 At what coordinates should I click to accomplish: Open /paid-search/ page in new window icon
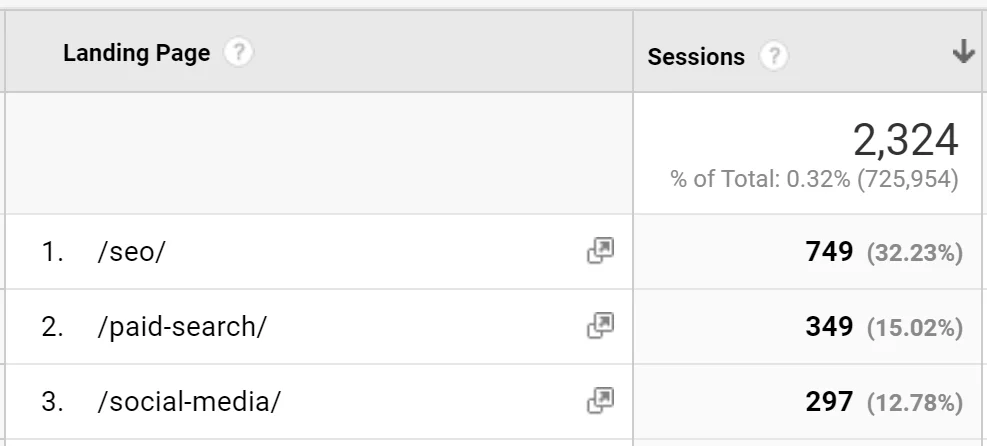click(x=600, y=326)
